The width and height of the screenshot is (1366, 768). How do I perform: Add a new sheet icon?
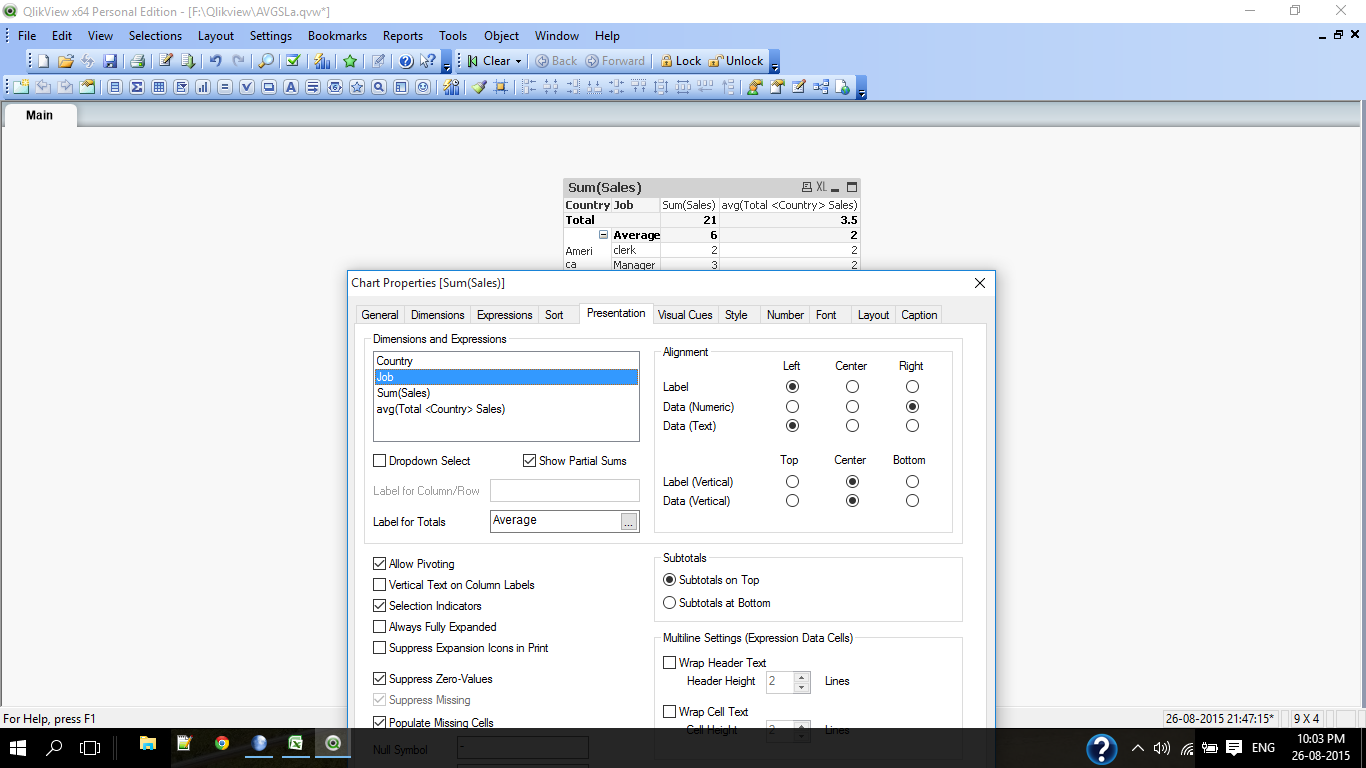click(21, 87)
